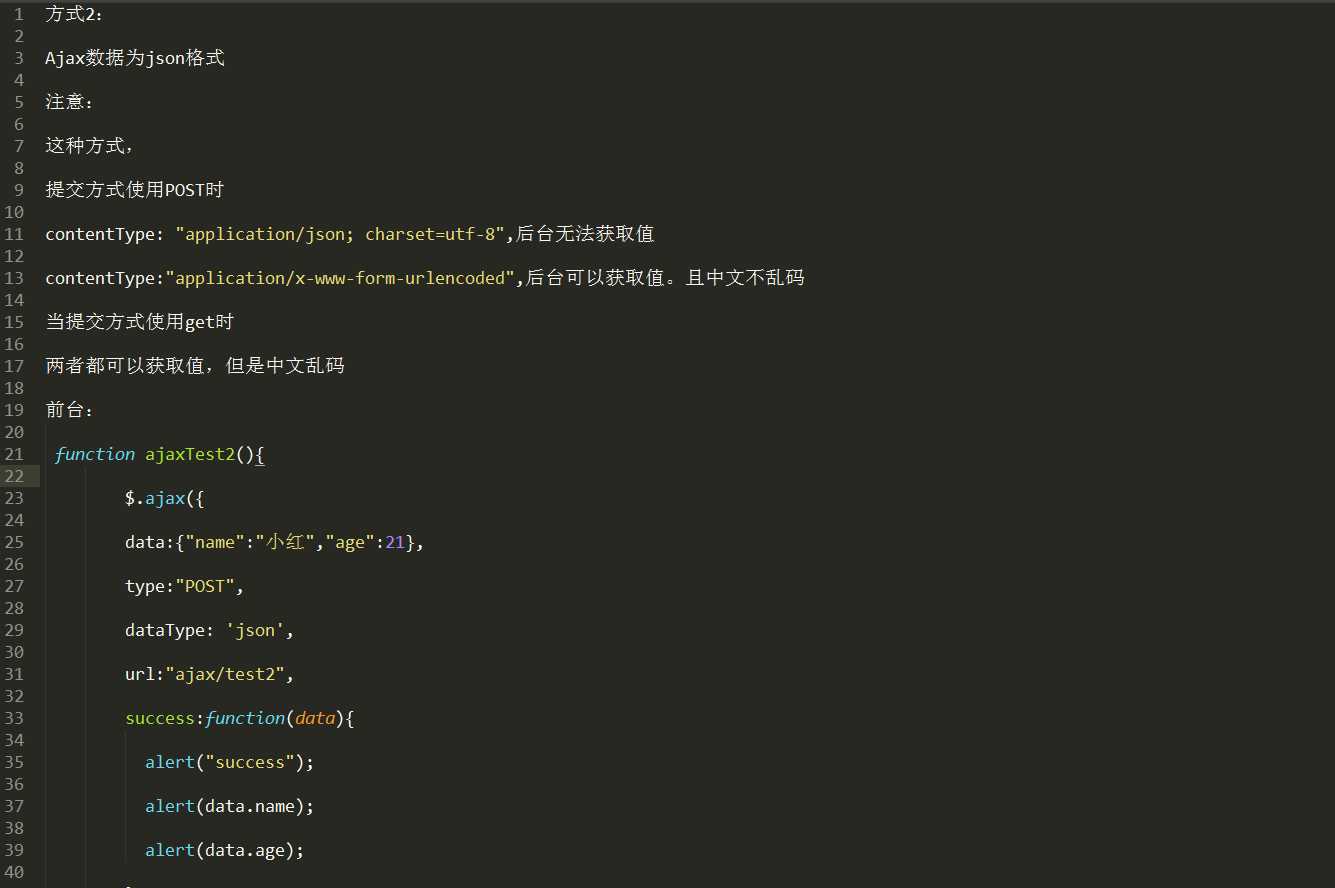Click the alert(data.age) statement
The image size is (1335, 888).
point(224,850)
